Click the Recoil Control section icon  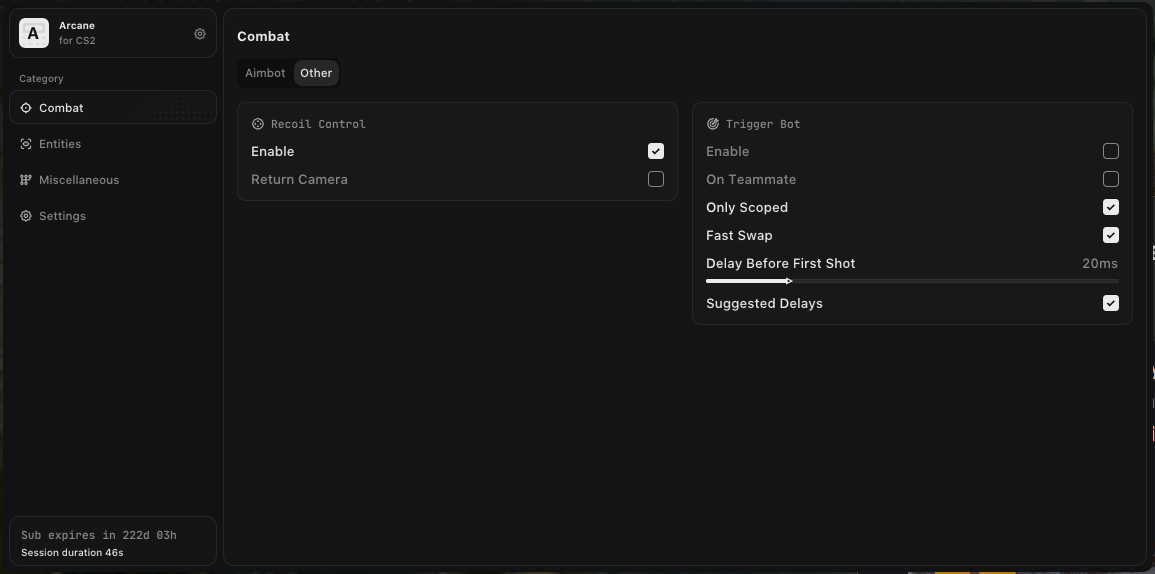pos(258,124)
